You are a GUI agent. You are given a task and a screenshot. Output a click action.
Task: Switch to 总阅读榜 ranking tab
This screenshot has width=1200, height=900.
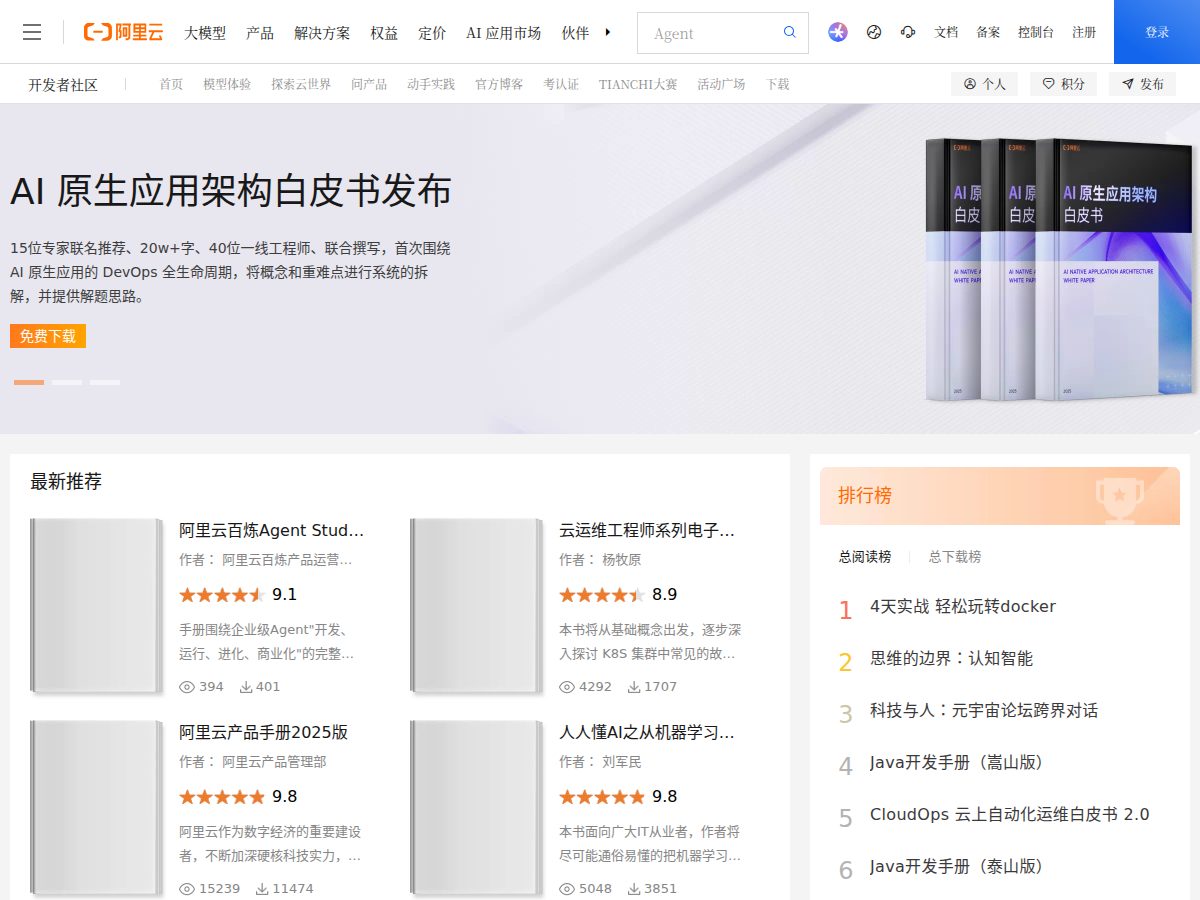pyautogui.click(x=865, y=557)
